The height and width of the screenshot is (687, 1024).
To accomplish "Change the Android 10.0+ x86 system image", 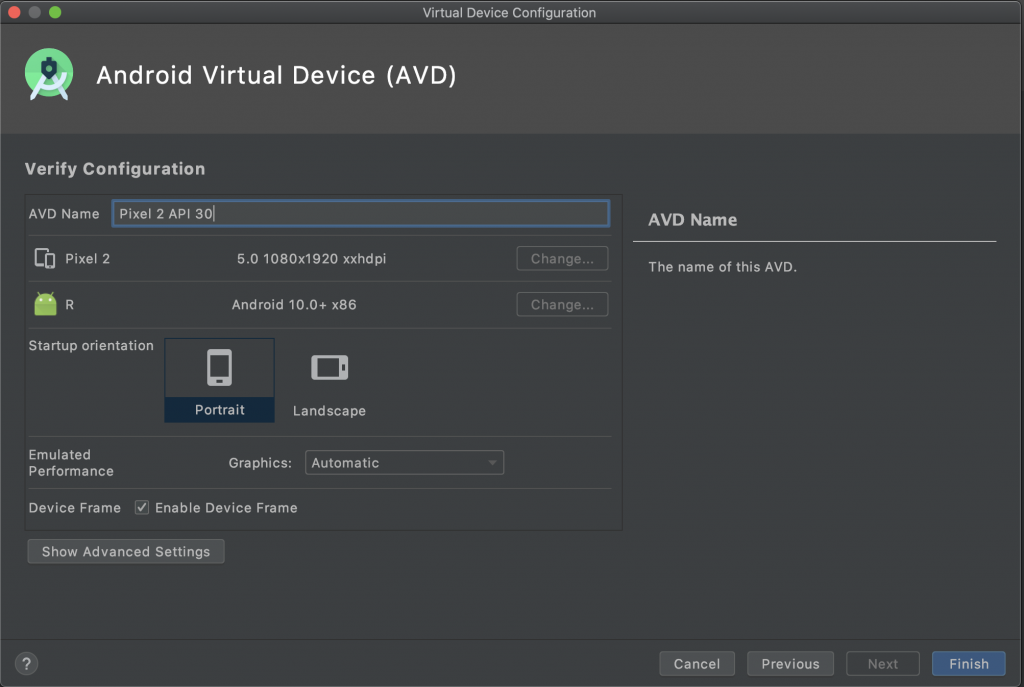I will 562,304.
